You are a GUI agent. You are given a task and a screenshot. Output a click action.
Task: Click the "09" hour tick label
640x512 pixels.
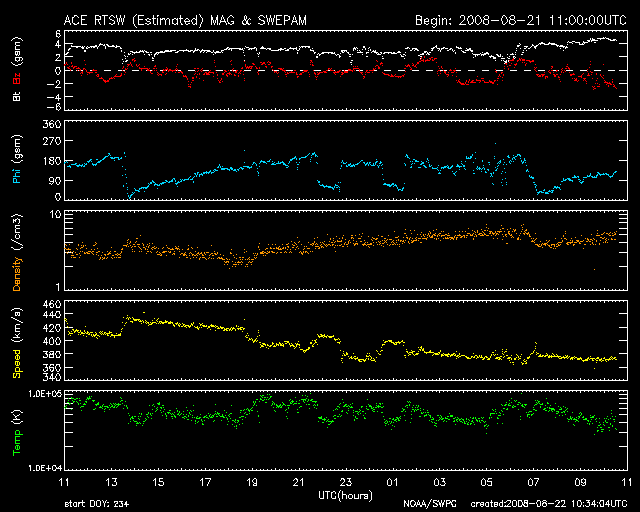(x=580, y=483)
